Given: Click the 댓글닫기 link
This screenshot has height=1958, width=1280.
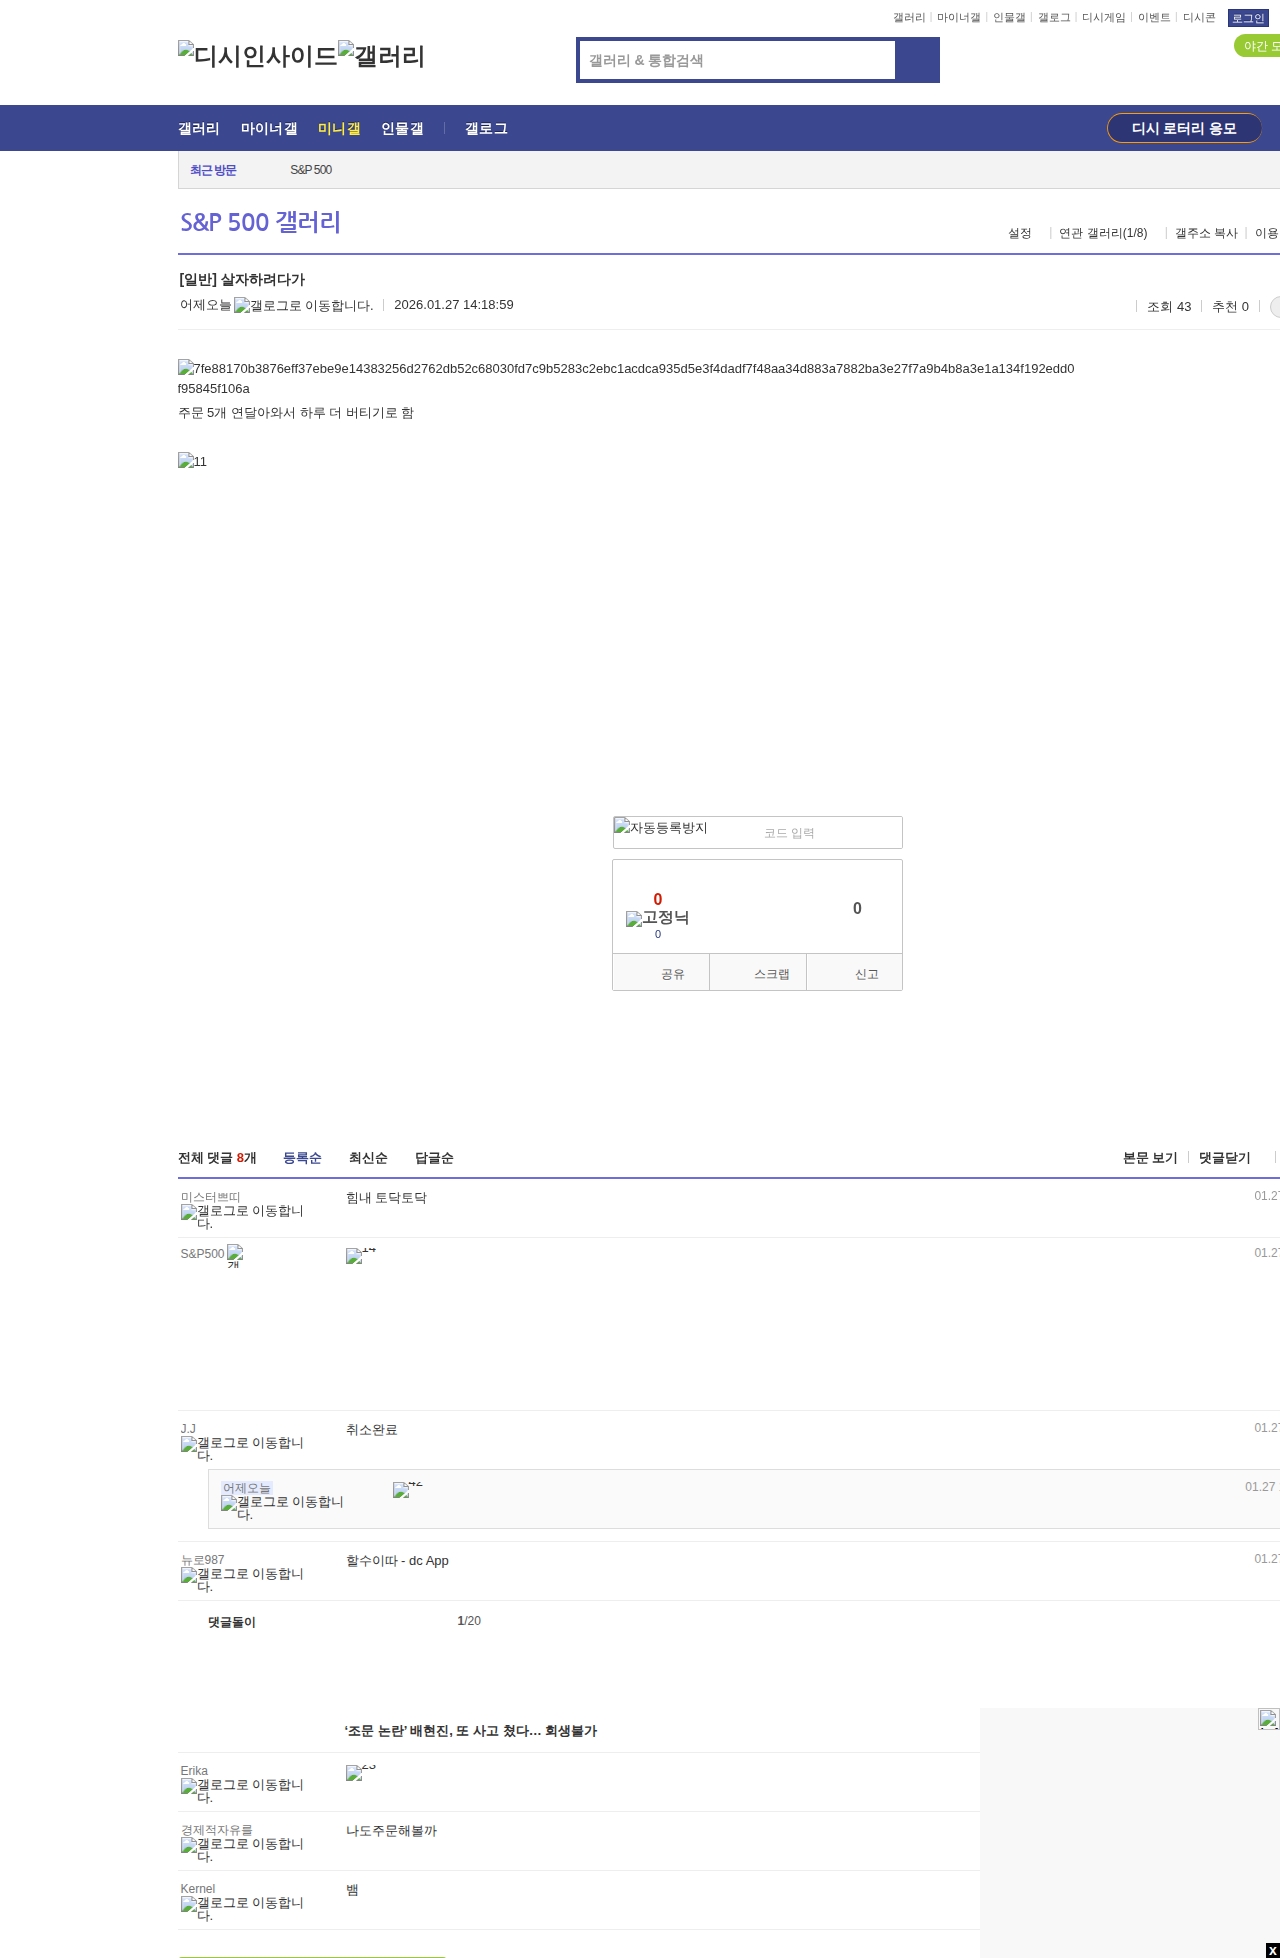Looking at the screenshot, I should point(1225,1158).
